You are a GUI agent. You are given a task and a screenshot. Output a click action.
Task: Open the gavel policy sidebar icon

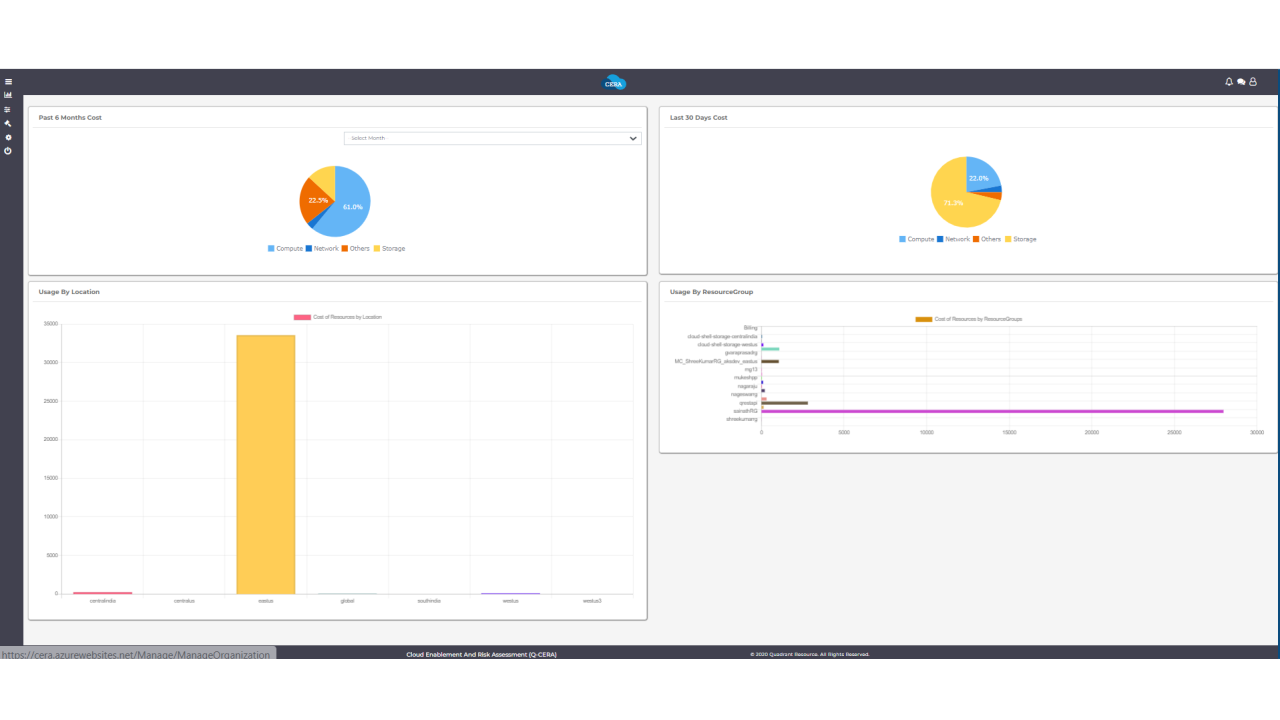pos(8,123)
